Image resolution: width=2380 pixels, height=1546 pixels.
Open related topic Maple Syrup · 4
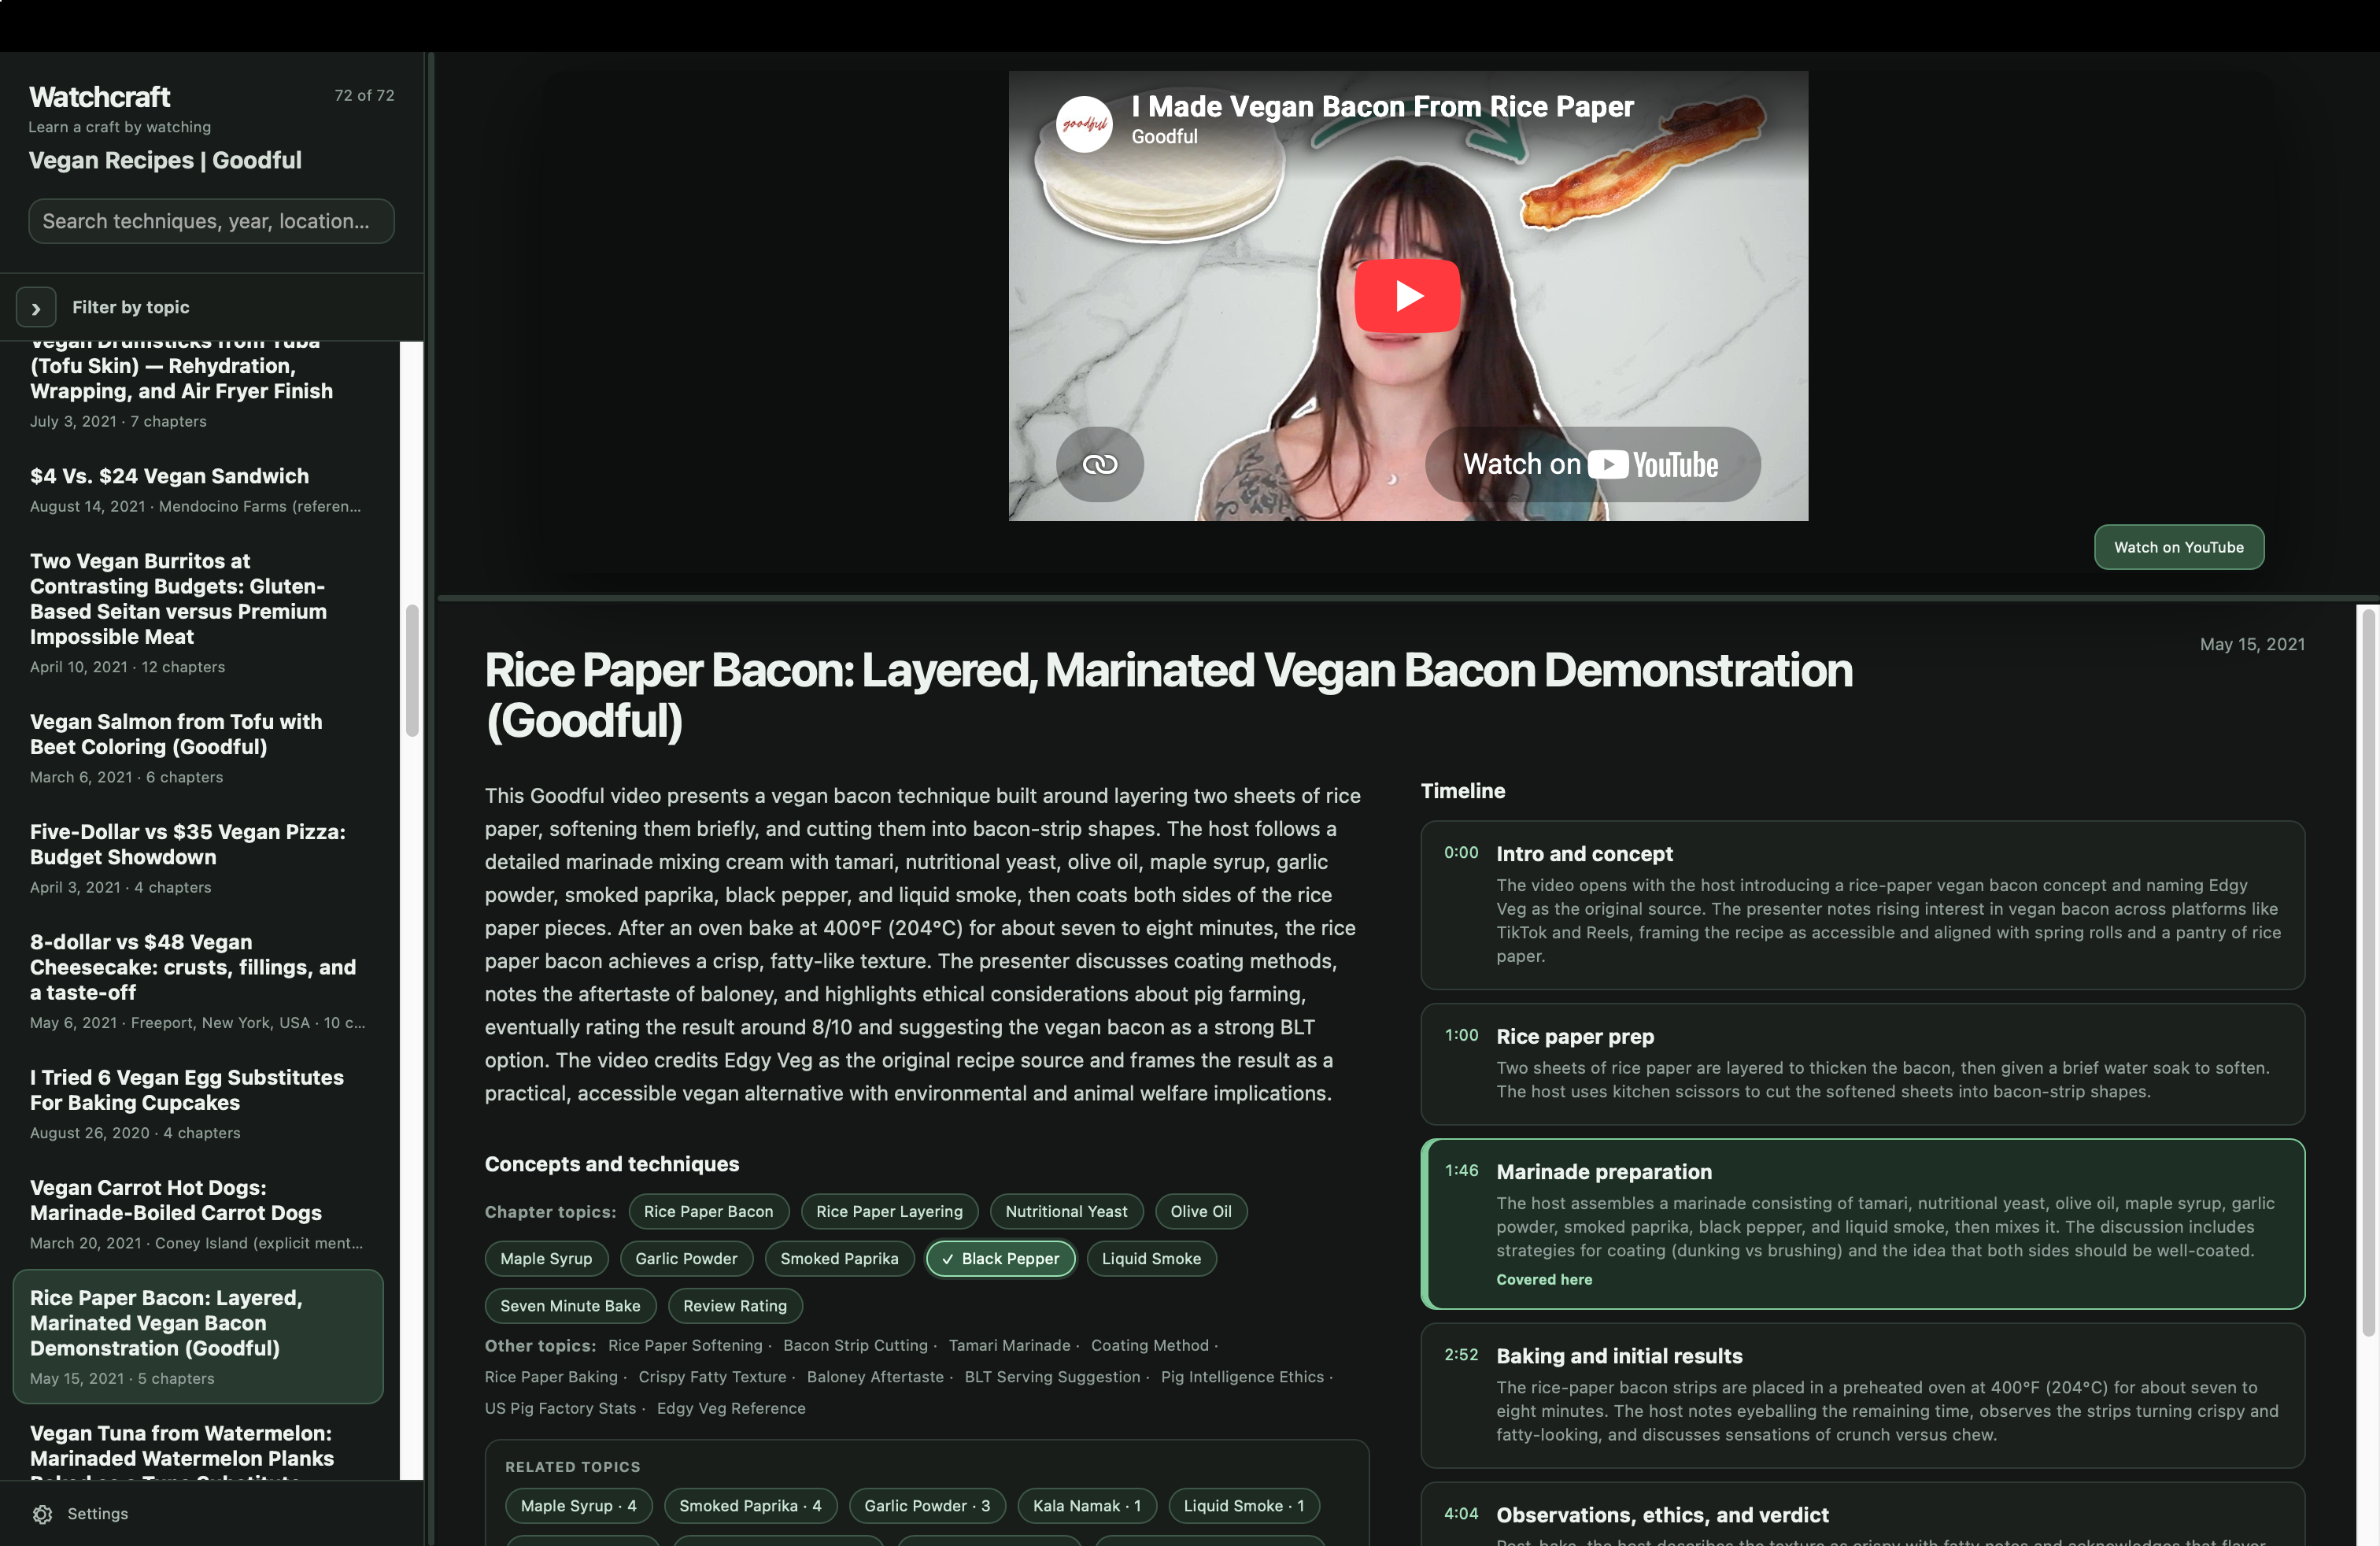click(578, 1505)
